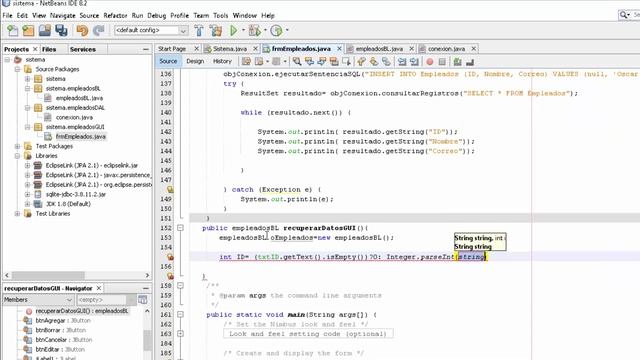Fold the recuperarDatosGUI method
Screen dimensions: 640x360
tap(180, 228)
